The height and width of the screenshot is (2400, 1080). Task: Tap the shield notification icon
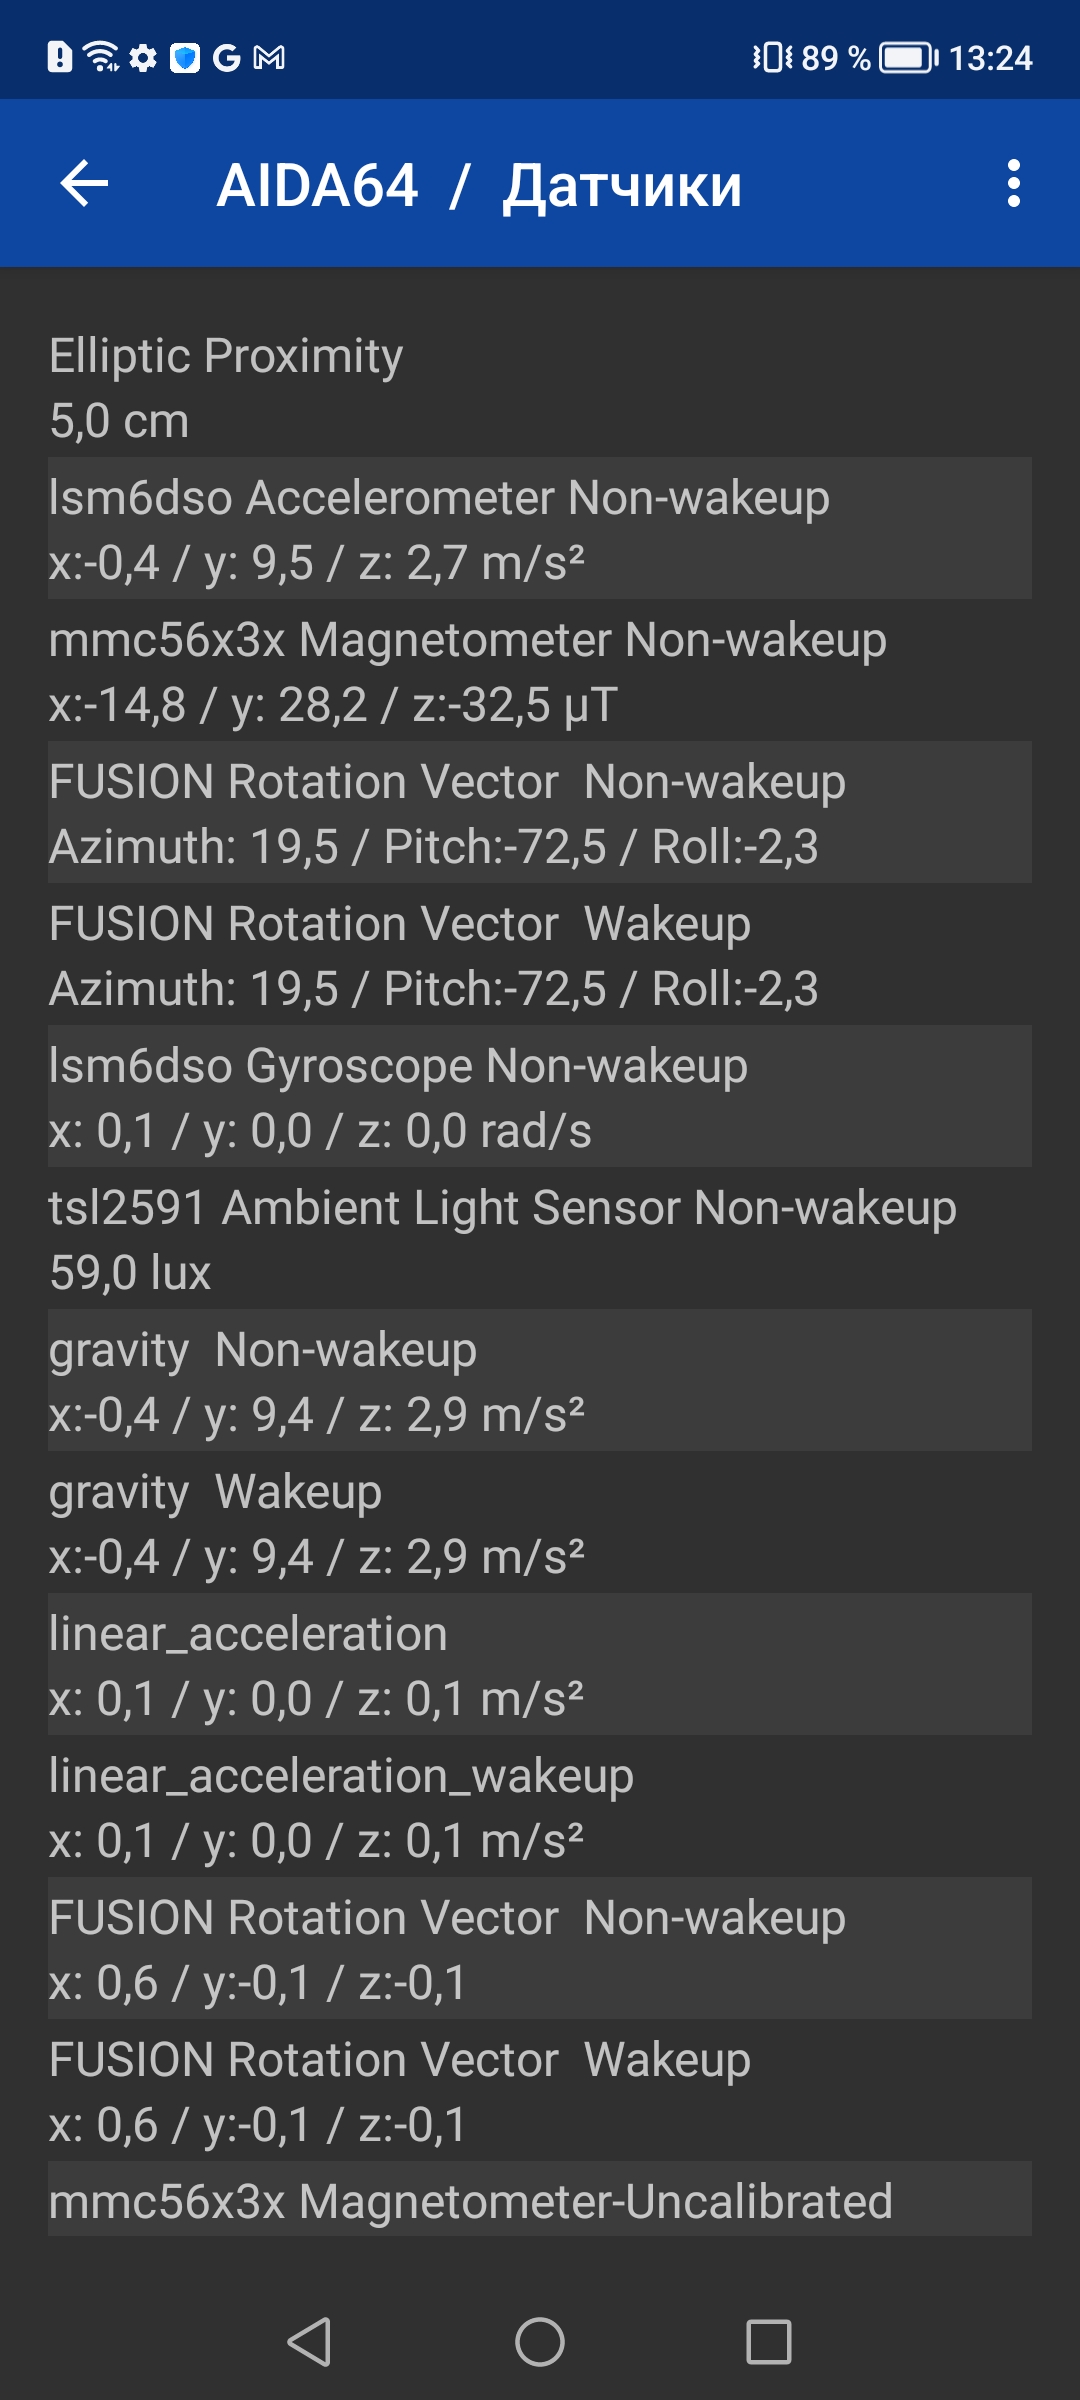point(185,58)
